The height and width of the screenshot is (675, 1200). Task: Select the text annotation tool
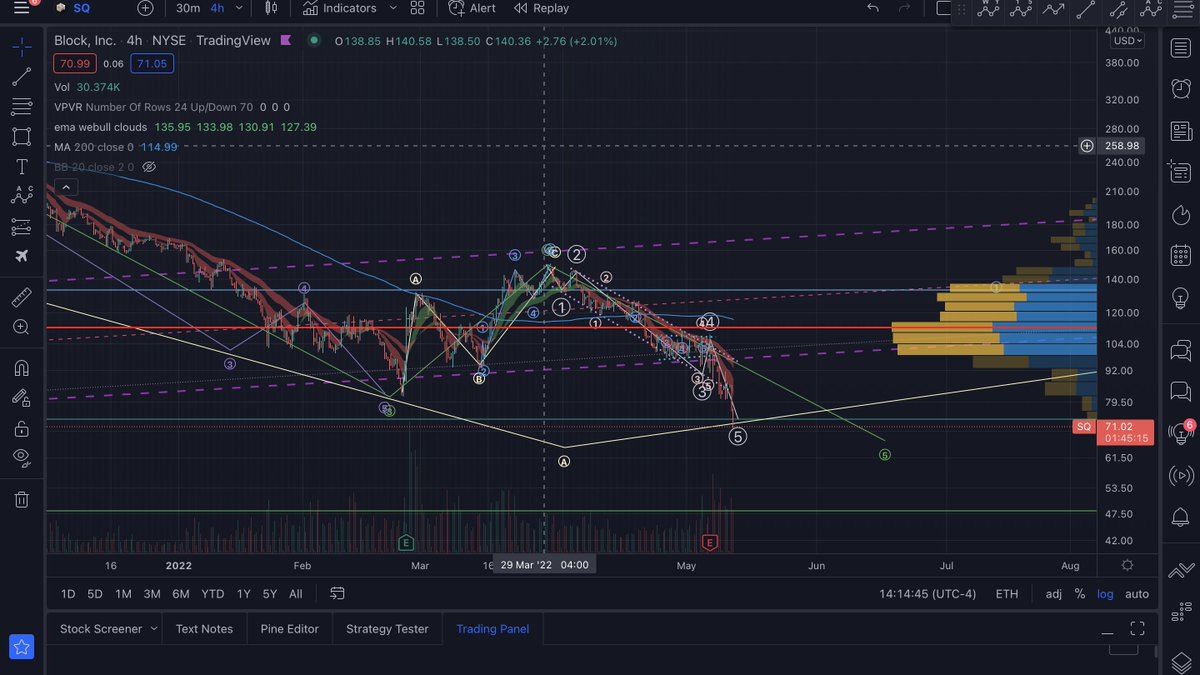click(21, 166)
